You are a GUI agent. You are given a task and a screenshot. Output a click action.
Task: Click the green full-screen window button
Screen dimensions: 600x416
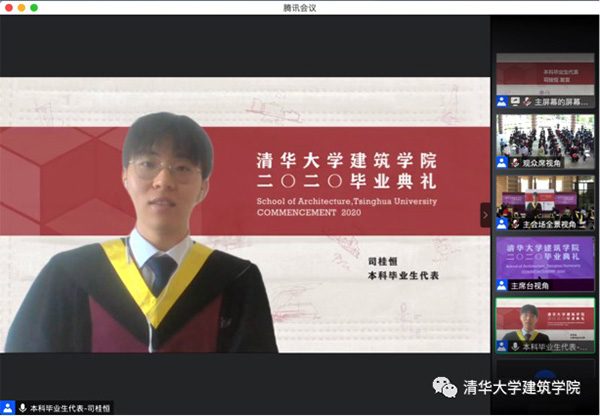pyautogui.click(x=34, y=8)
